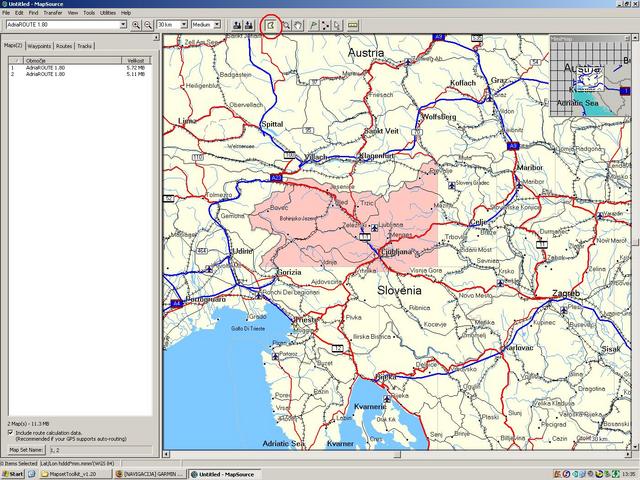This screenshot has height=480, width=640.
Task: Open the Help menu
Action: pos(126,13)
